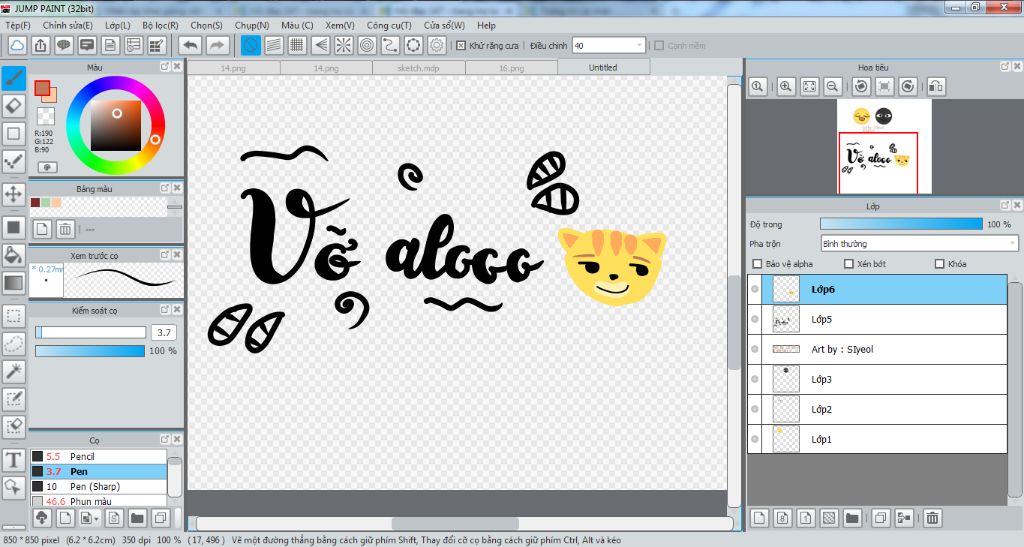Enable the Bảo vệ alpha checkbox
Image resolution: width=1024 pixels, height=547 pixels.
[x=758, y=264]
